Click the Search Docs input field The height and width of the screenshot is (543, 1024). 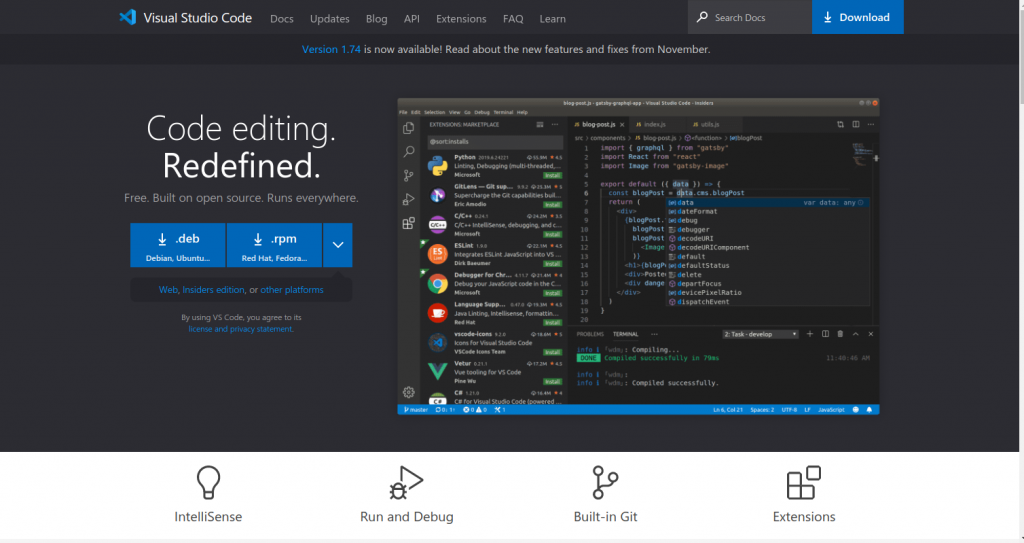click(749, 17)
